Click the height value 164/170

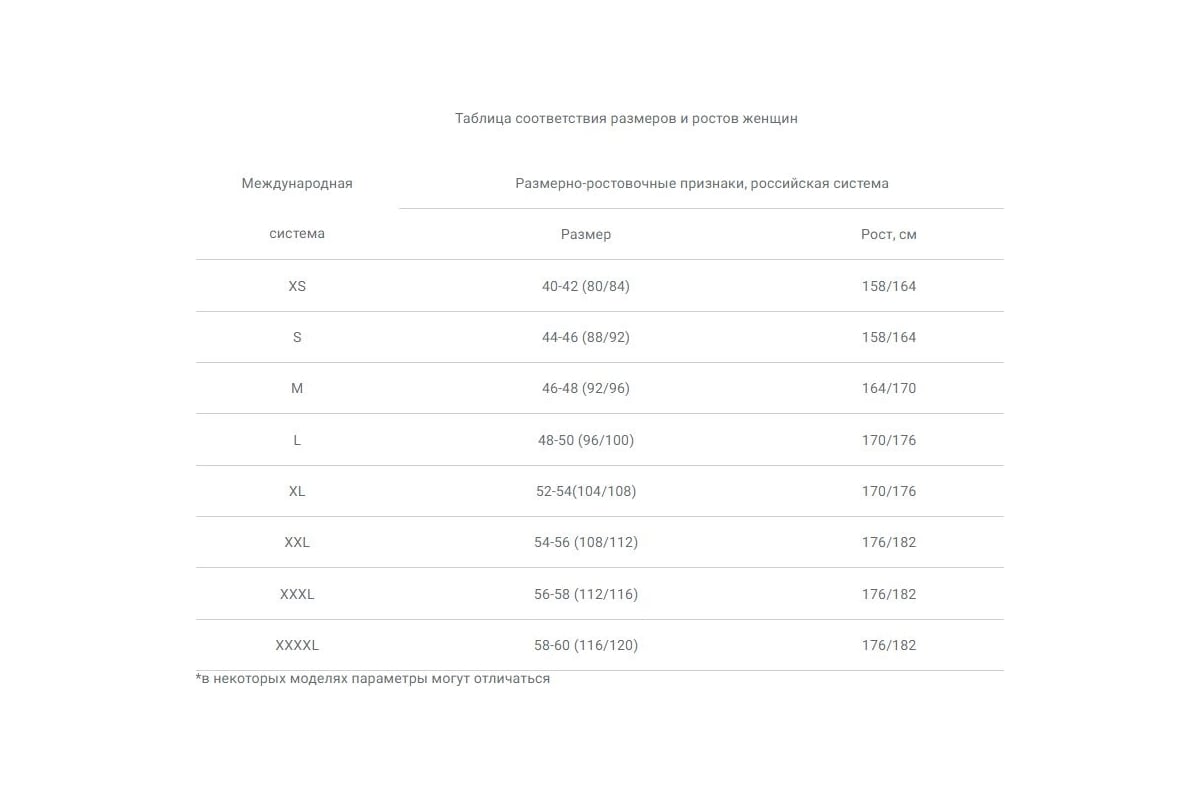889,388
